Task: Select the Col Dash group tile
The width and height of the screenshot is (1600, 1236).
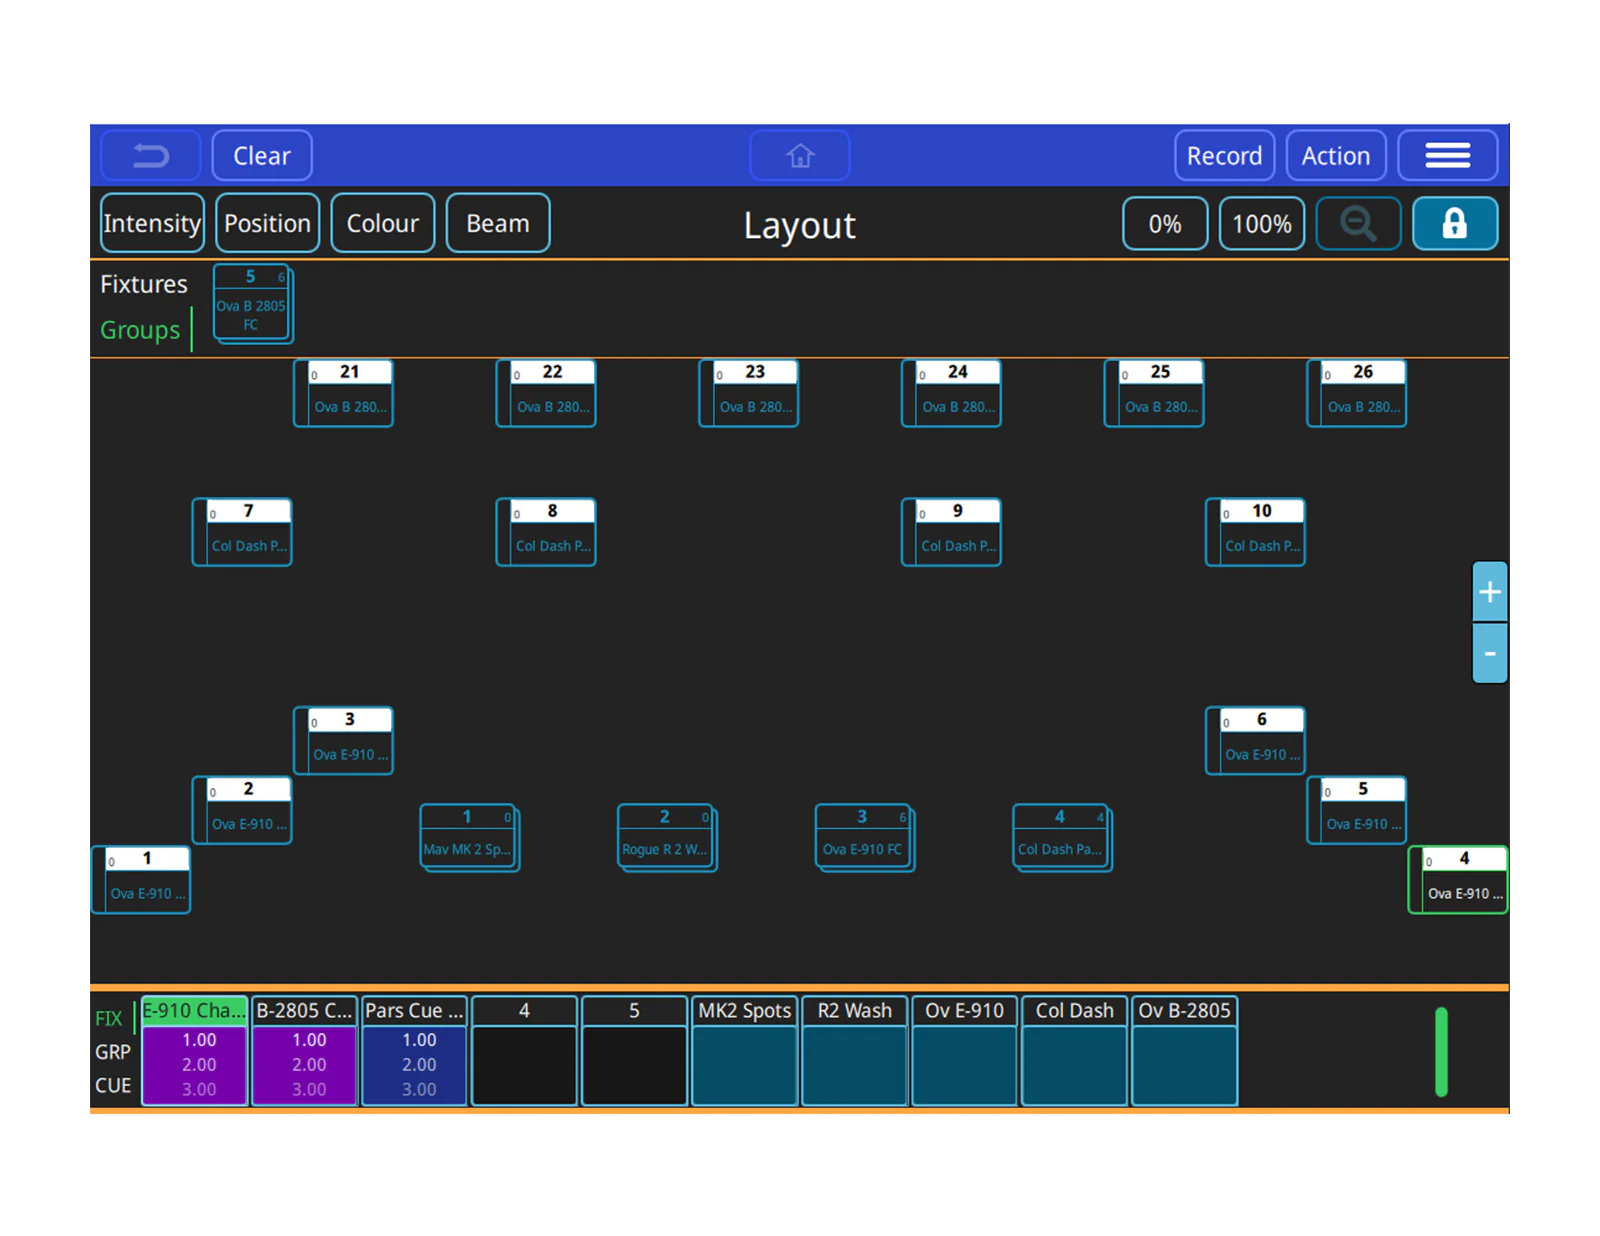Action: coord(1075,1050)
